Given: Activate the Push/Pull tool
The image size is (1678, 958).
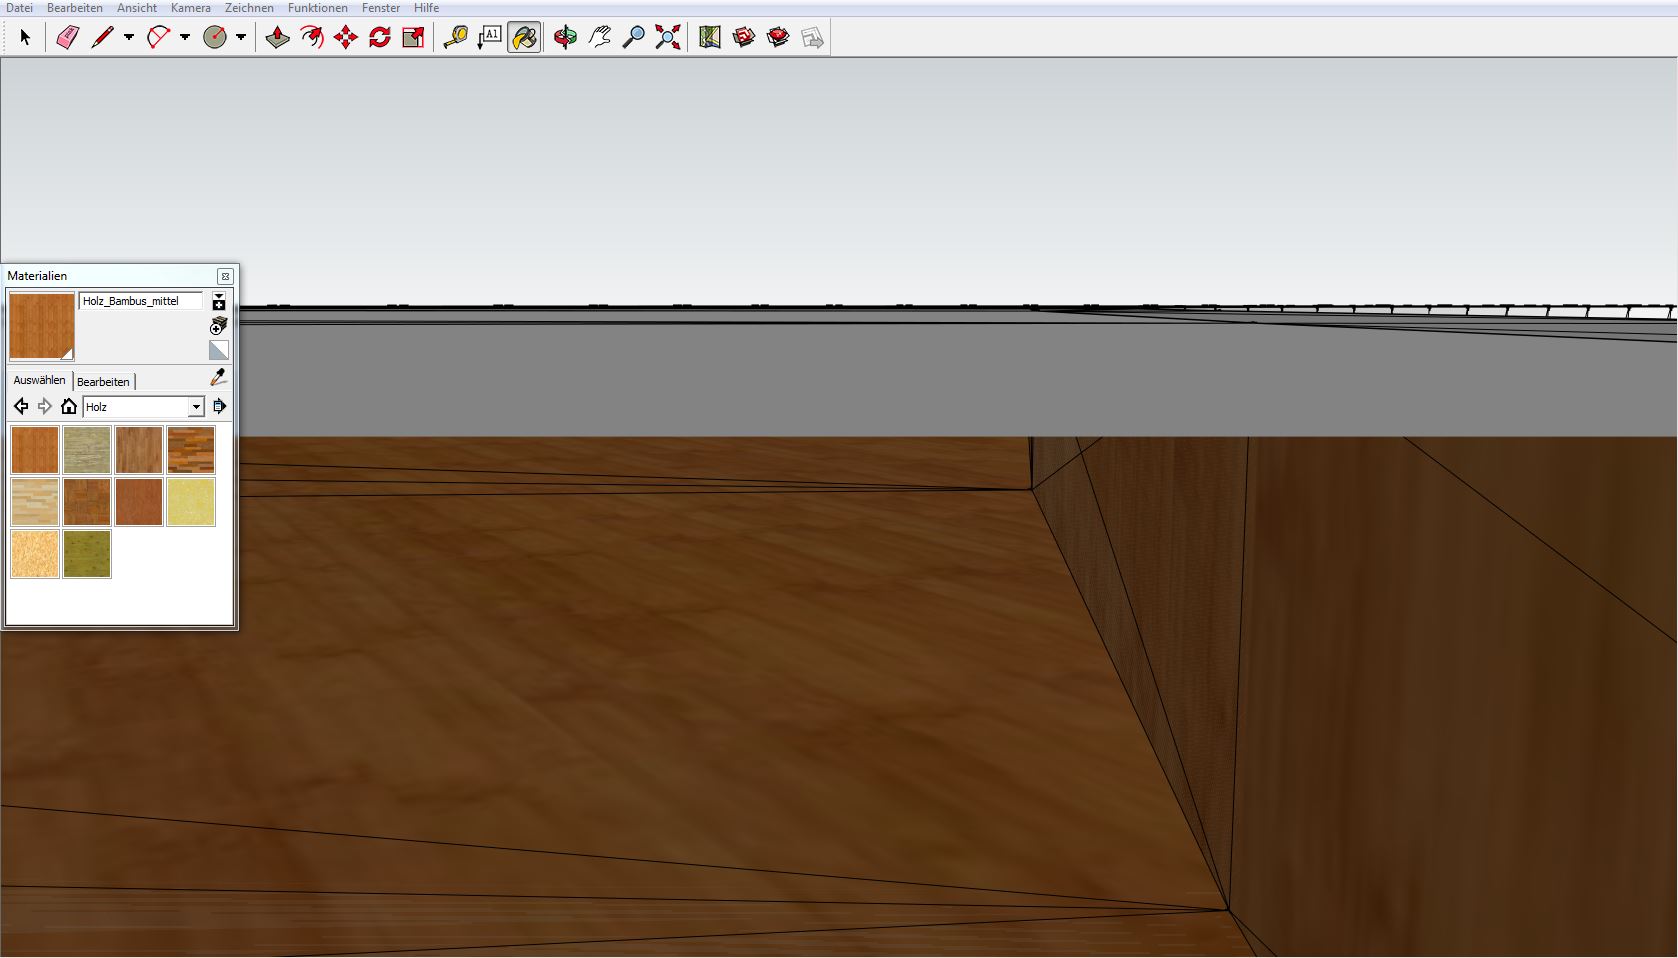Looking at the screenshot, I should click(x=277, y=38).
